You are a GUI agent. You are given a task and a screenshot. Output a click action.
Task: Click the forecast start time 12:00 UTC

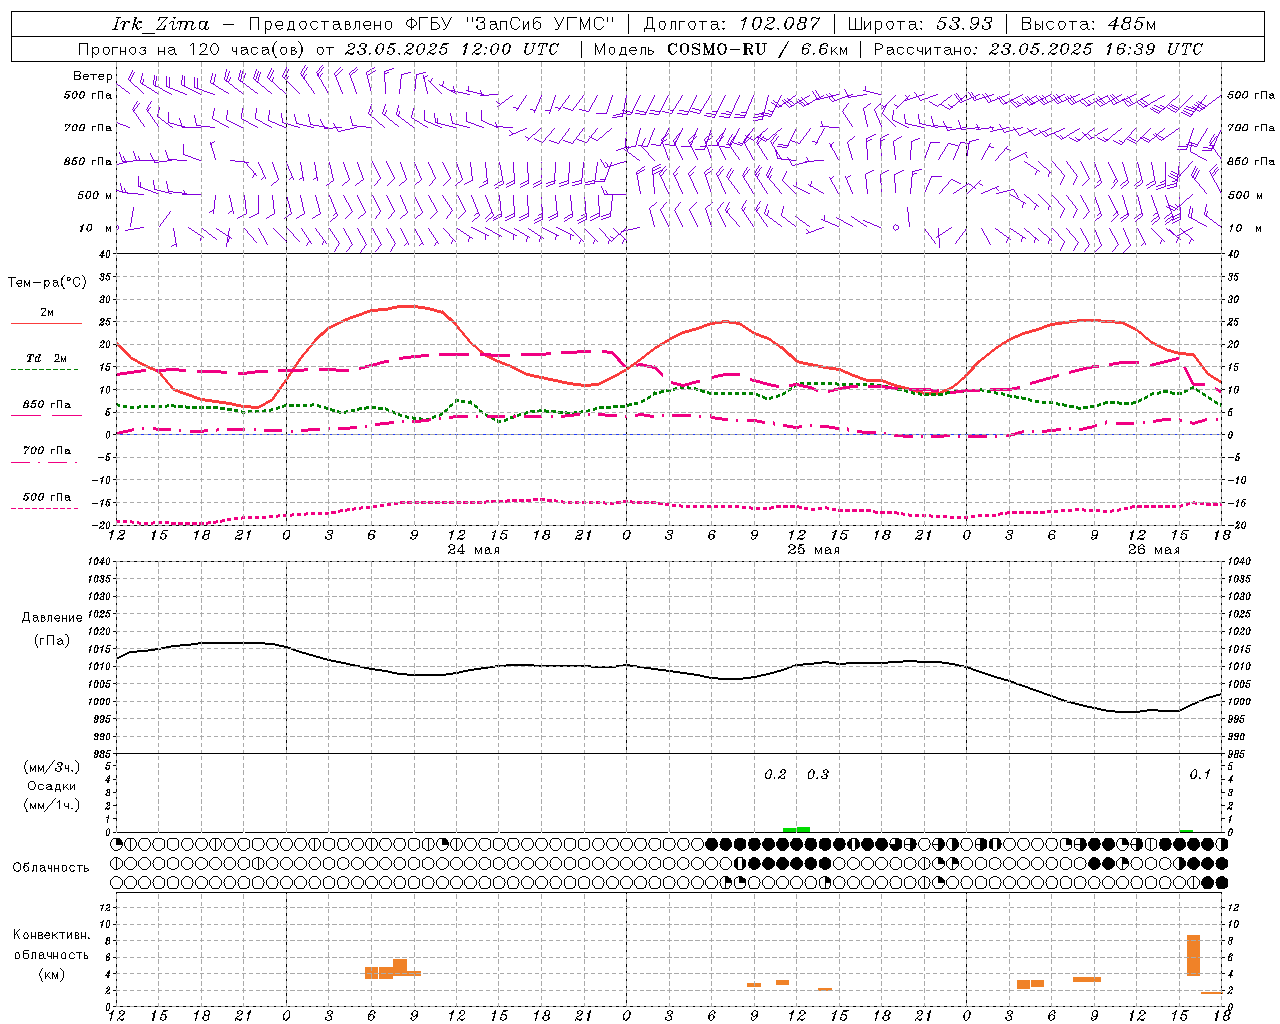click(x=510, y=49)
